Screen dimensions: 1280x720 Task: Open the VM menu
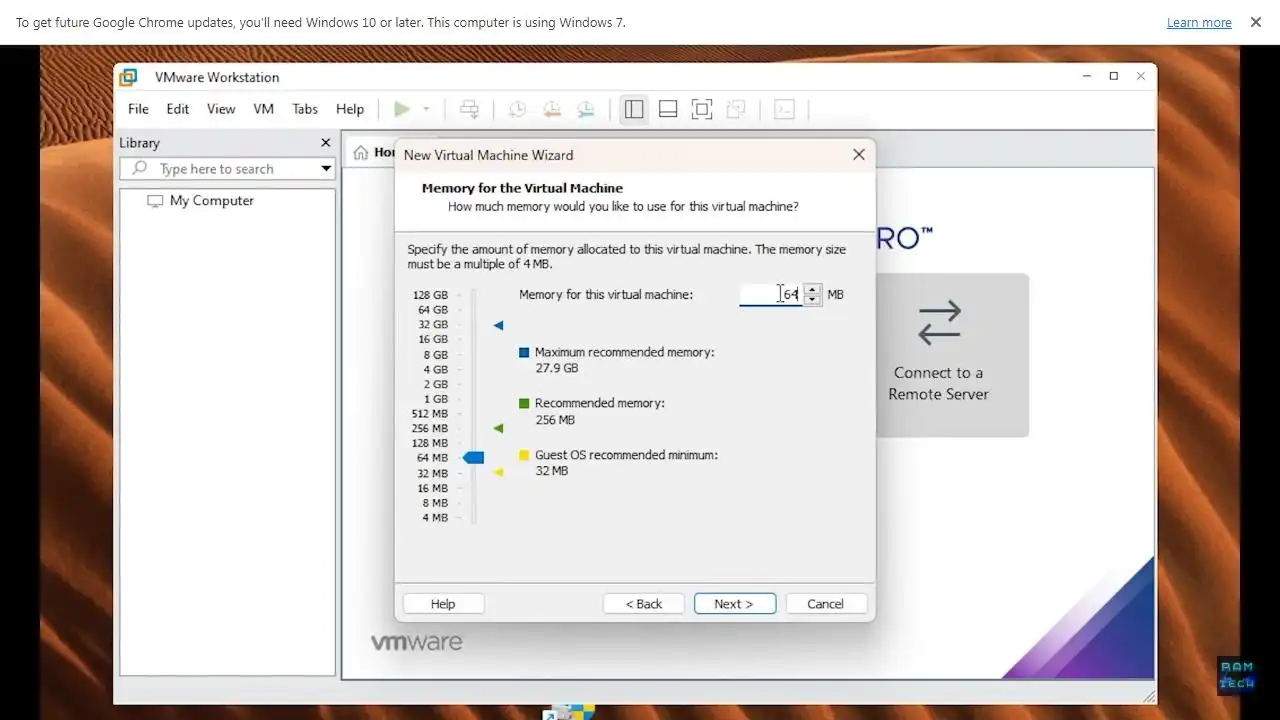tap(264, 109)
